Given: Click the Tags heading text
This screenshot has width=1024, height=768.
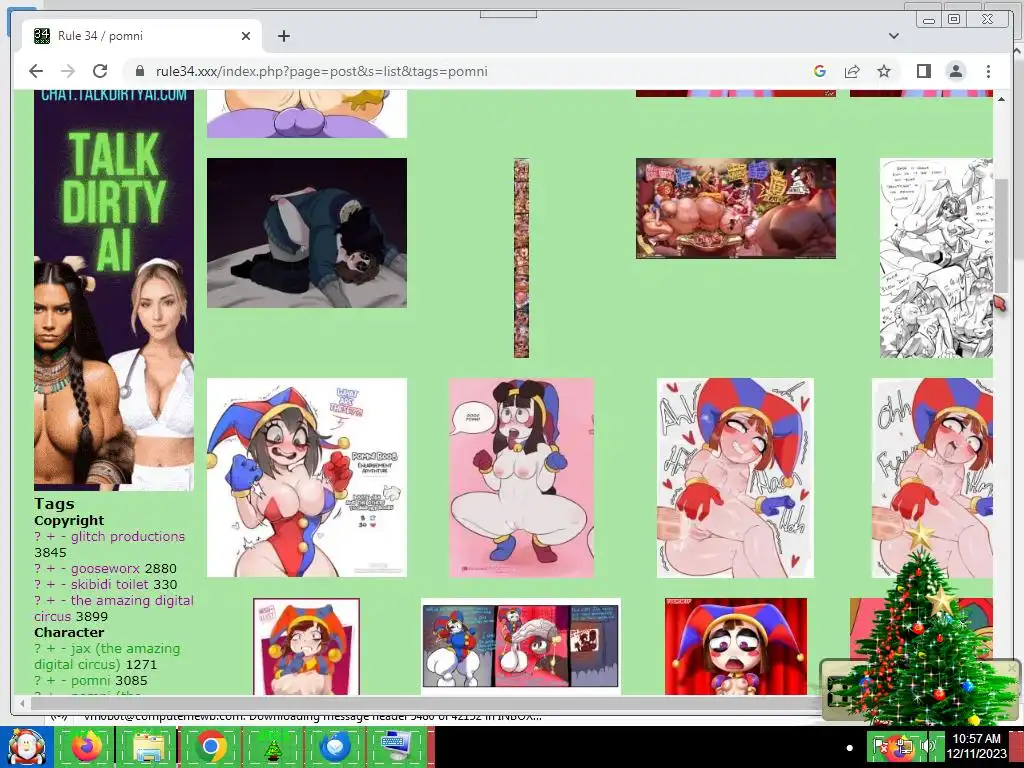Looking at the screenshot, I should [54, 504].
